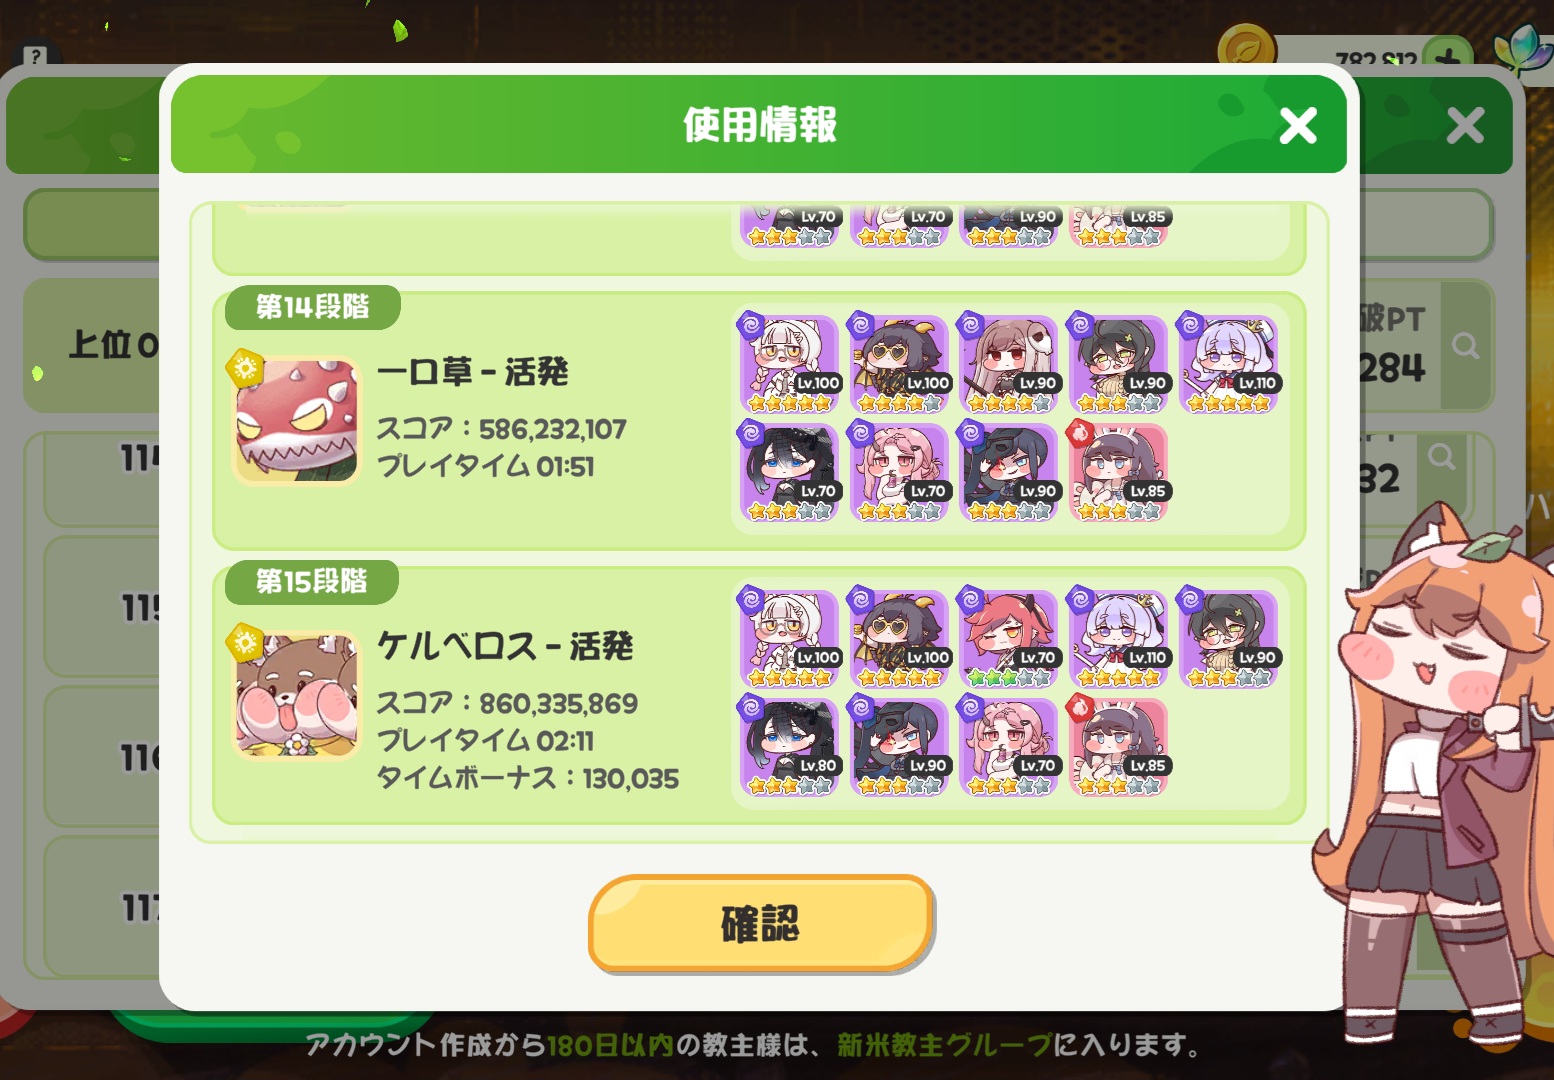Tap the pink-haired Lv.70 character in stage 15
The width and height of the screenshot is (1554, 1080).
tap(1009, 746)
